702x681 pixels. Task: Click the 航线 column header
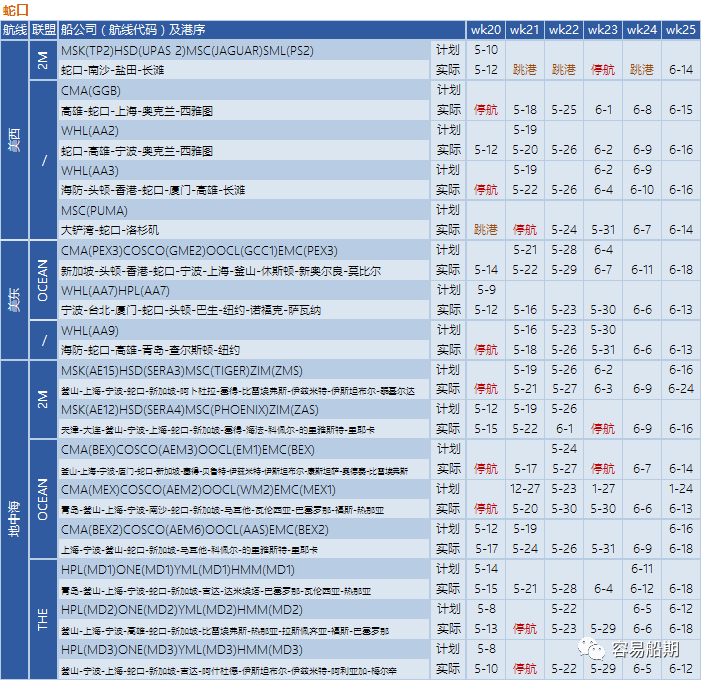(14, 30)
